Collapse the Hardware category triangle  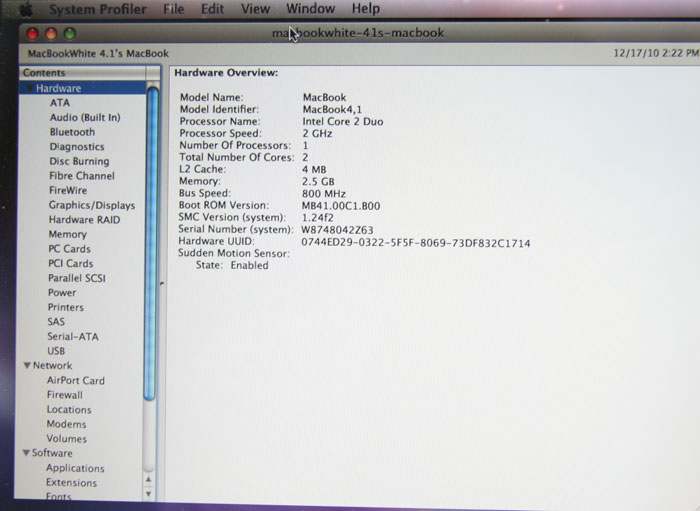[29, 88]
